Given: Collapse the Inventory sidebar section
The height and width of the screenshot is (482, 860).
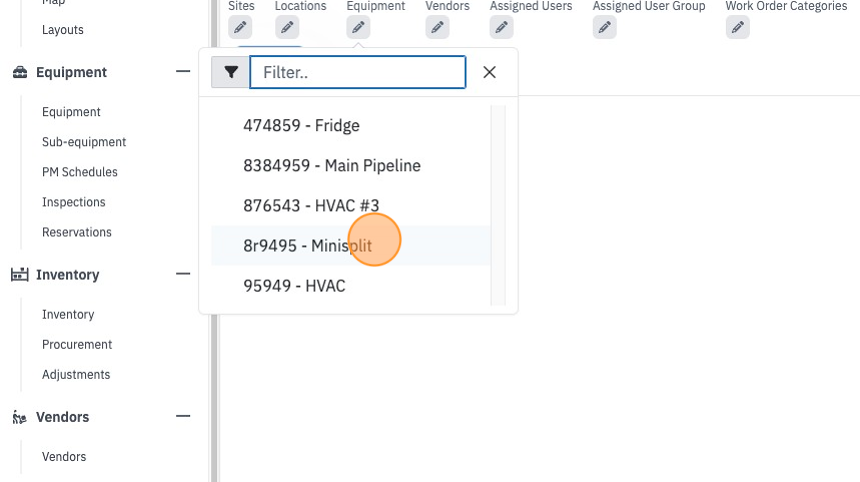Looking at the screenshot, I should click(183, 274).
